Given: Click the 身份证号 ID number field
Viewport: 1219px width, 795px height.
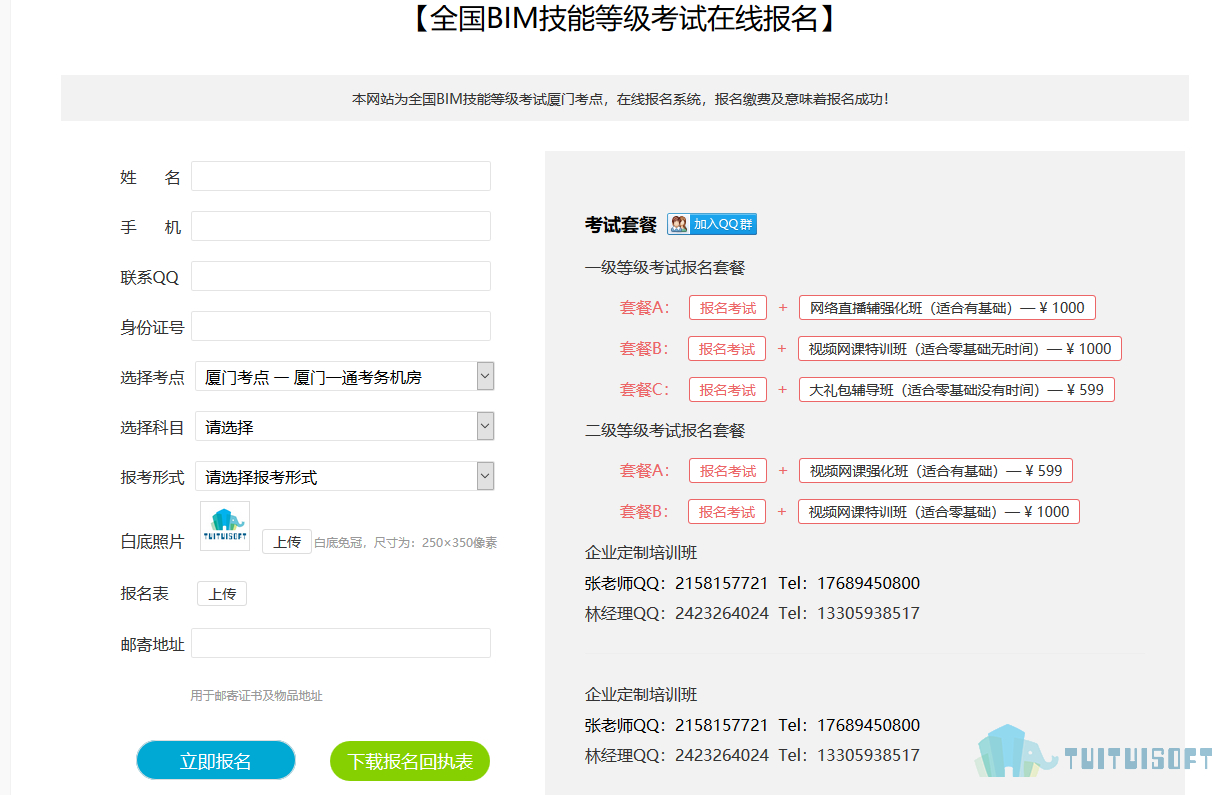Looking at the screenshot, I should (x=341, y=326).
